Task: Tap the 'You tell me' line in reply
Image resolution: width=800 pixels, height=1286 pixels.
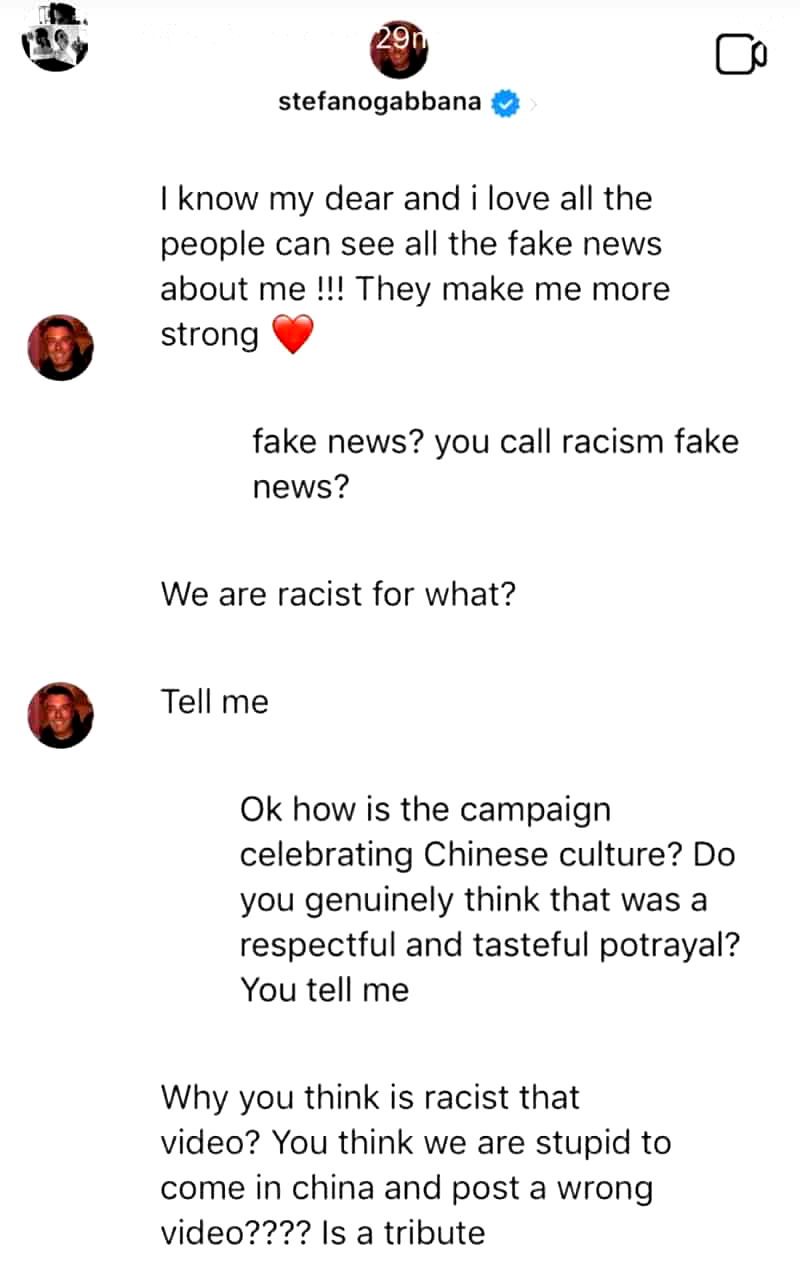Action: pyautogui.click(x=324, y=990)
